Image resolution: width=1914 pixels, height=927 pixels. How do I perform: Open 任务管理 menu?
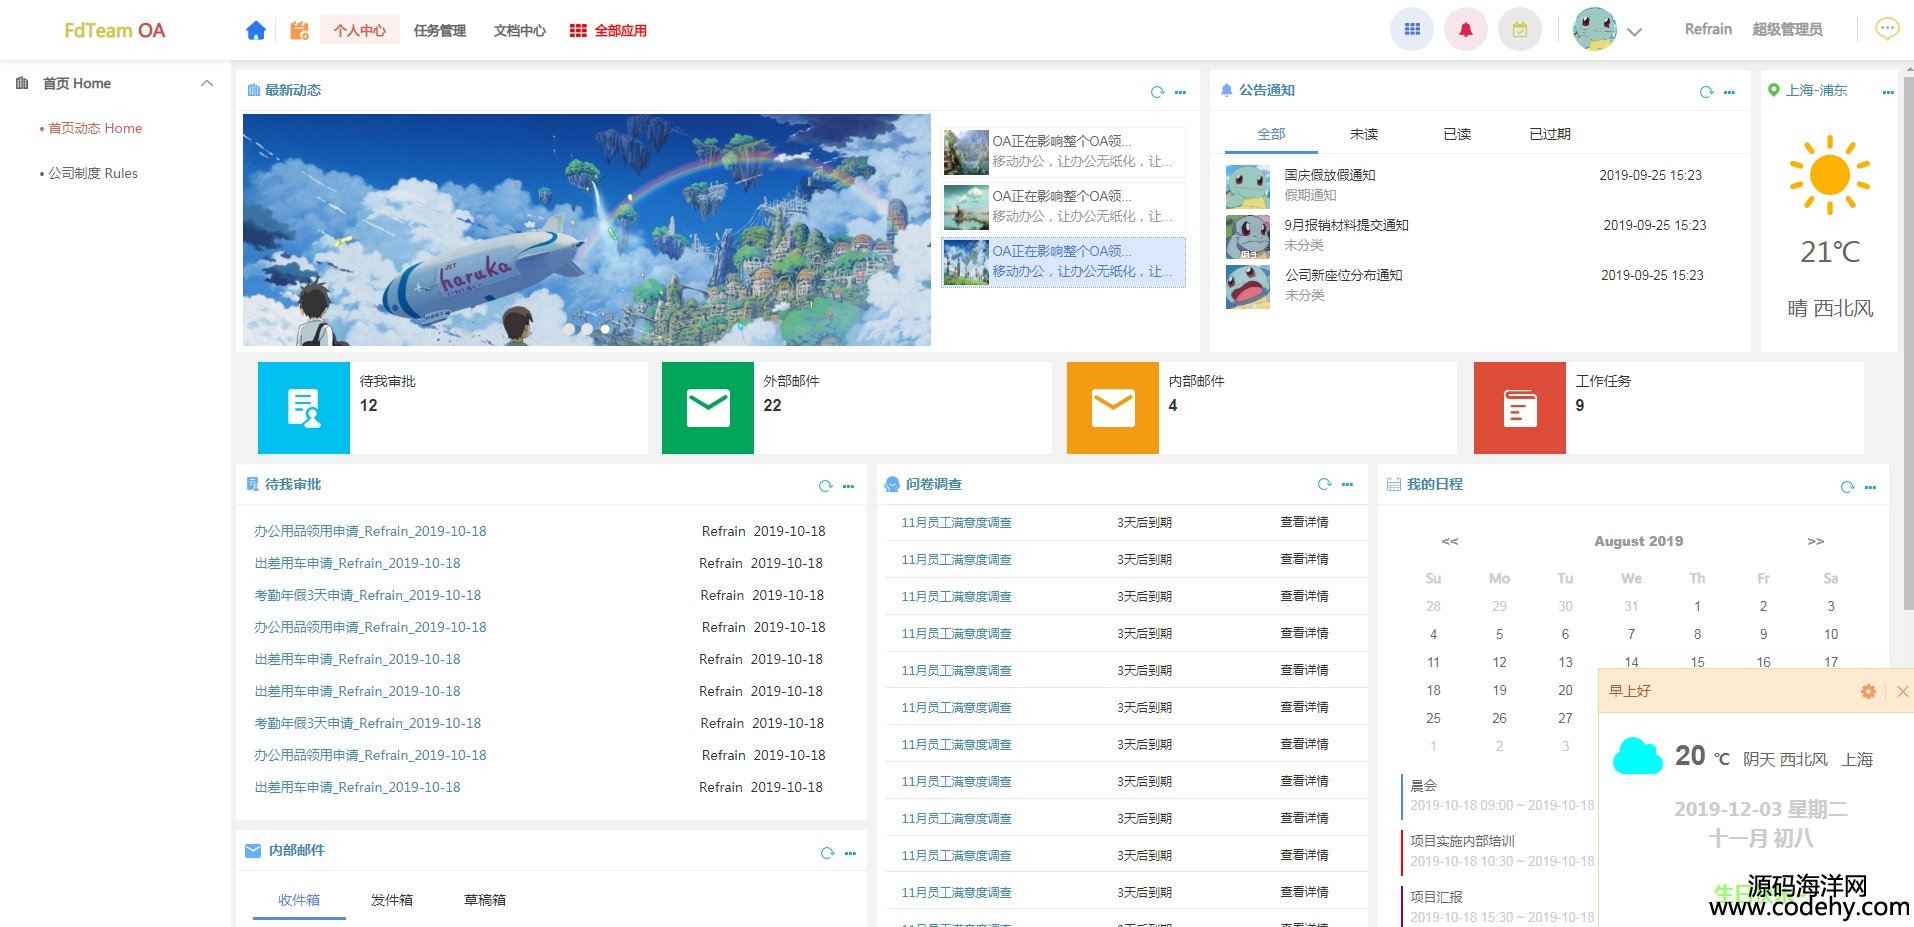pos(440,30)
